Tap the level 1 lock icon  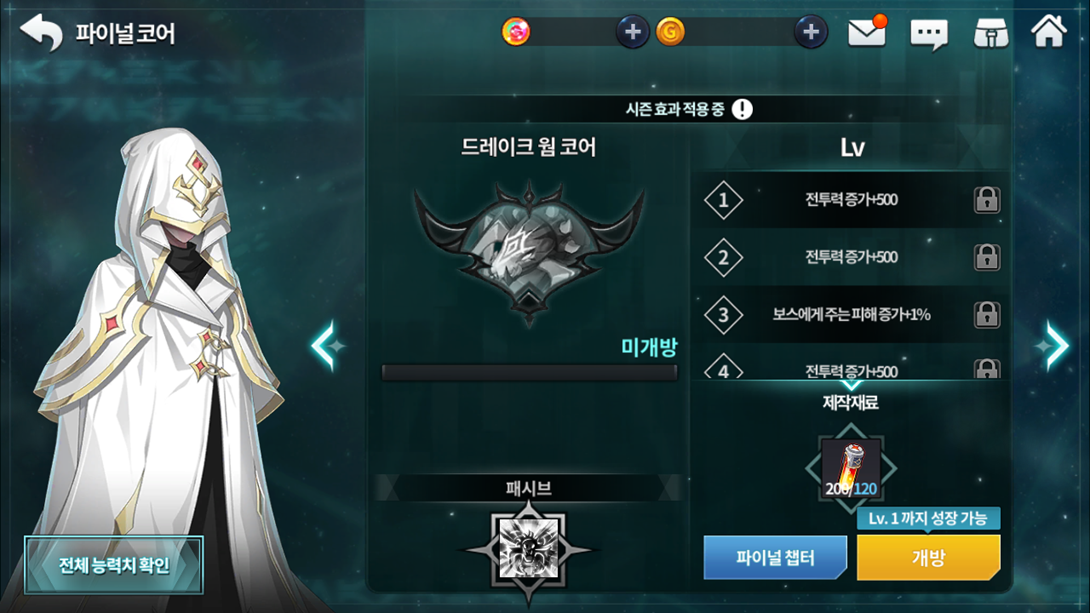coord(986,200)
